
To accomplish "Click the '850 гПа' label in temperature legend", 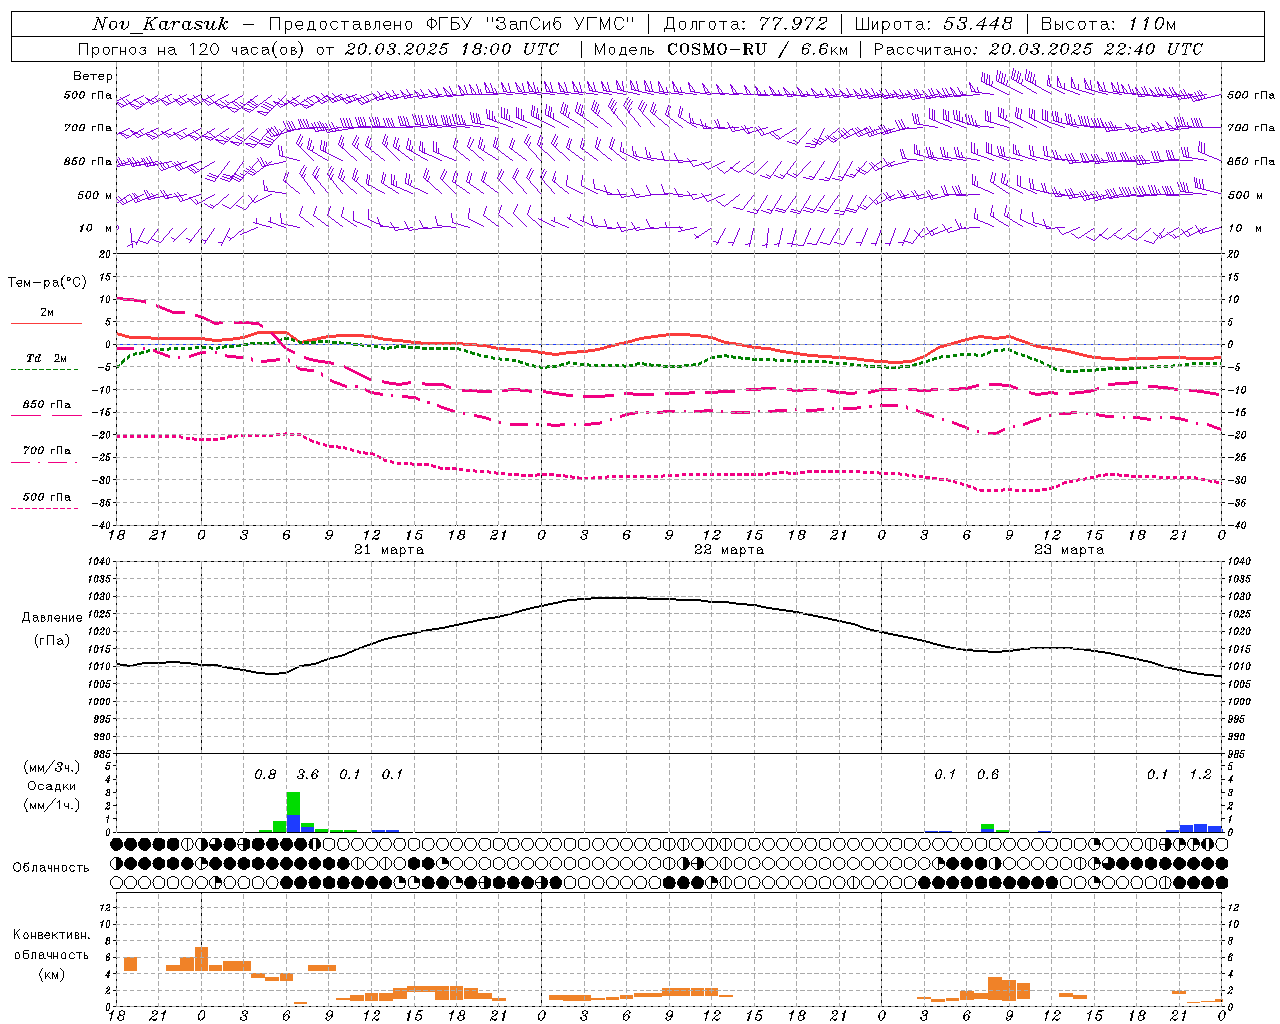I will (x=47, y=405).
